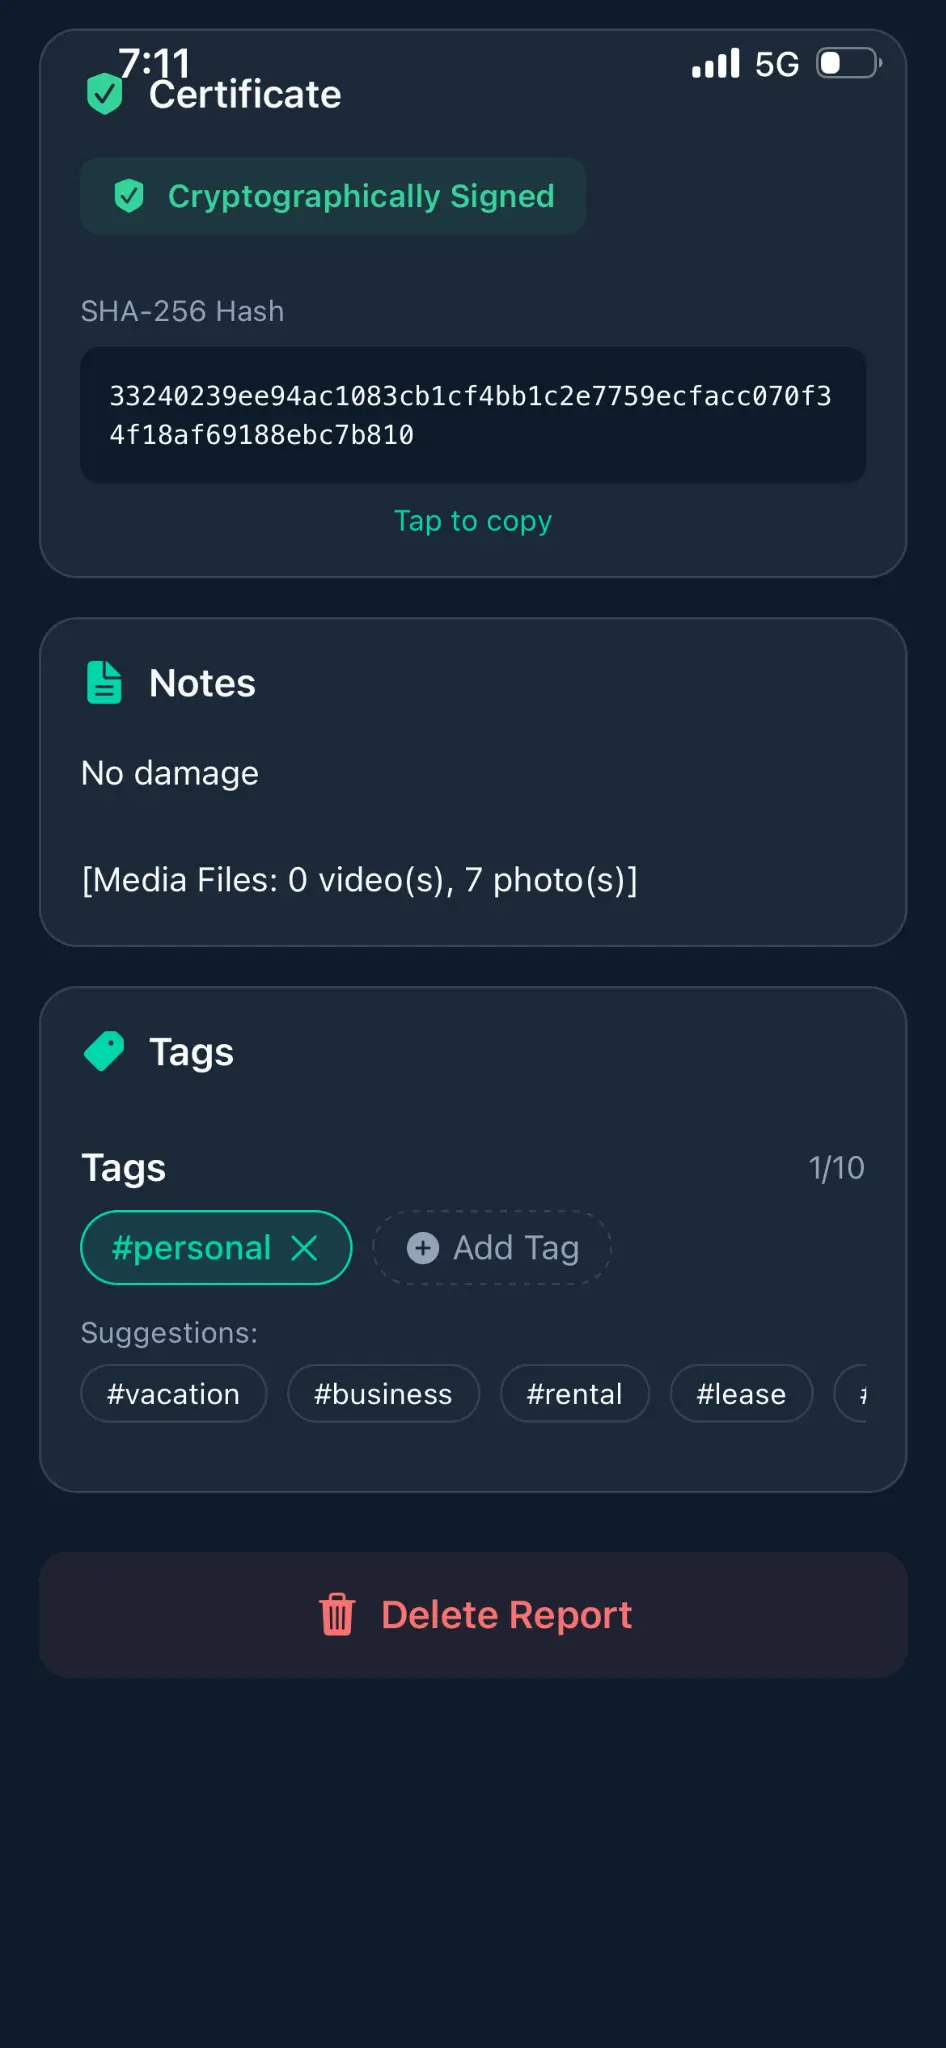Tap the partially visible suggestion tag

pos(854,1394)
